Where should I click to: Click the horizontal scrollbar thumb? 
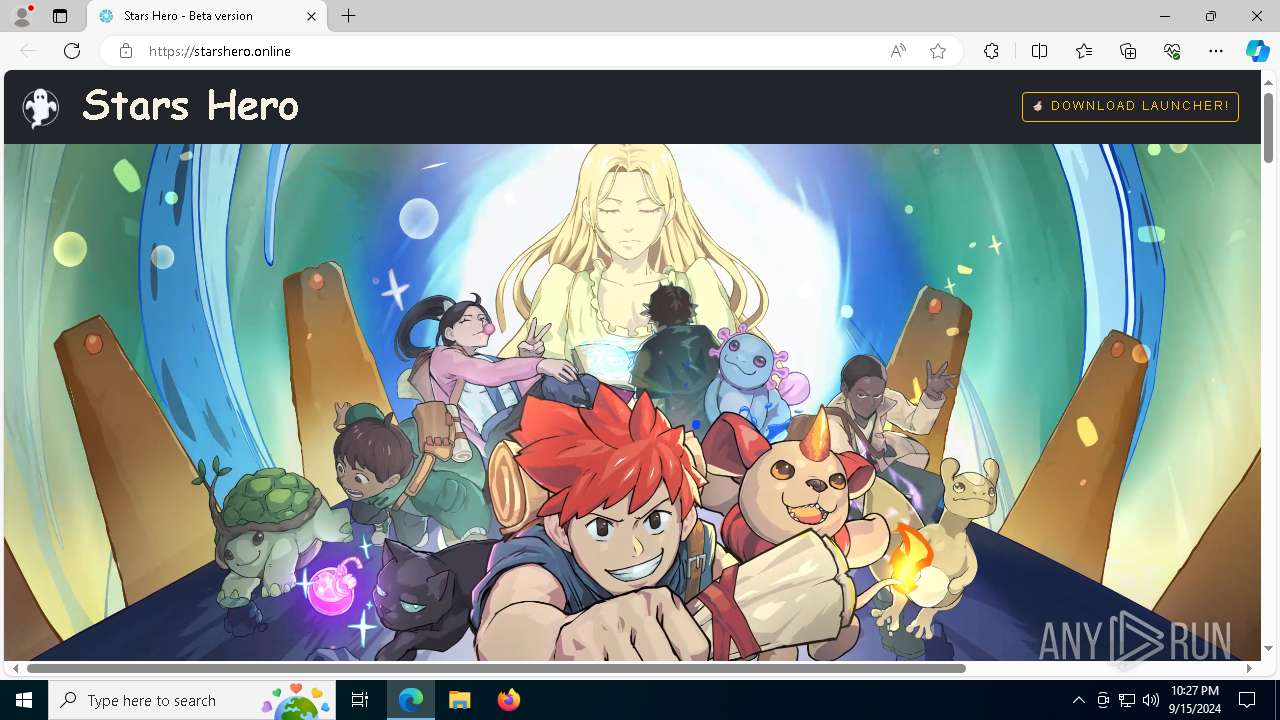(496, 668)
